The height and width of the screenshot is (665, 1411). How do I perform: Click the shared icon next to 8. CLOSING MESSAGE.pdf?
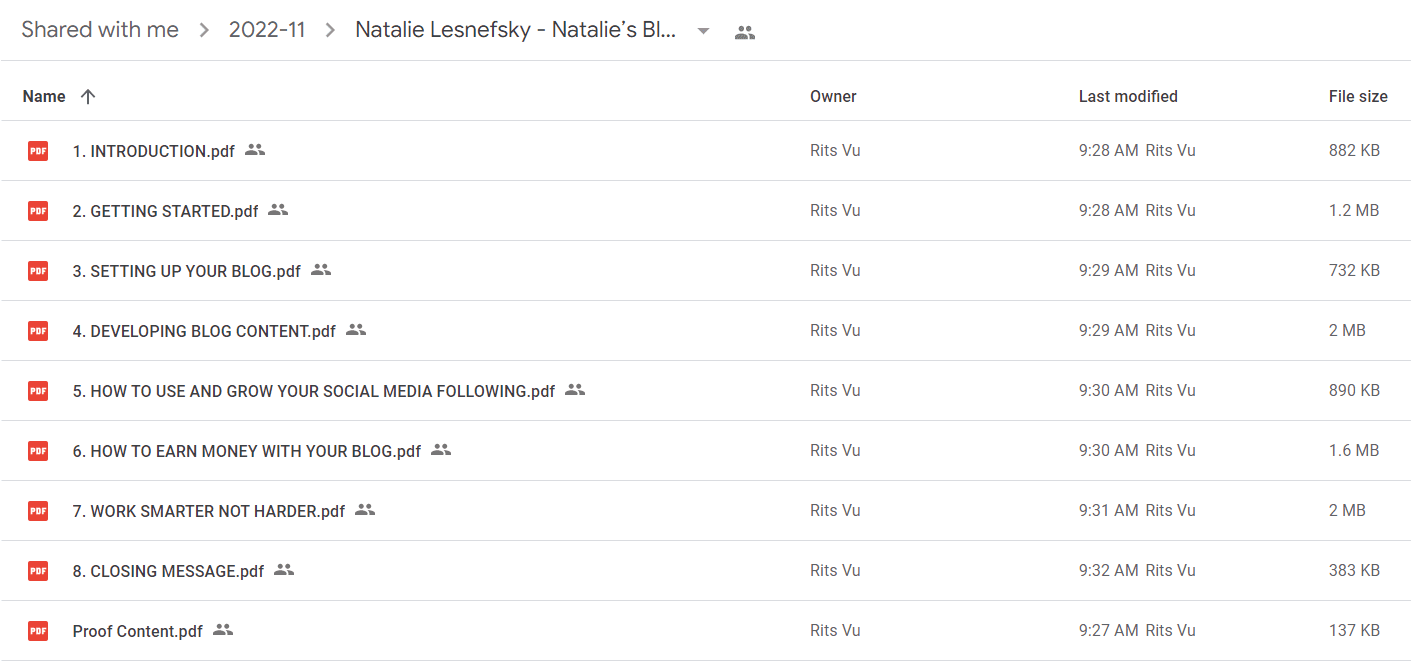(x=284, y=570)
